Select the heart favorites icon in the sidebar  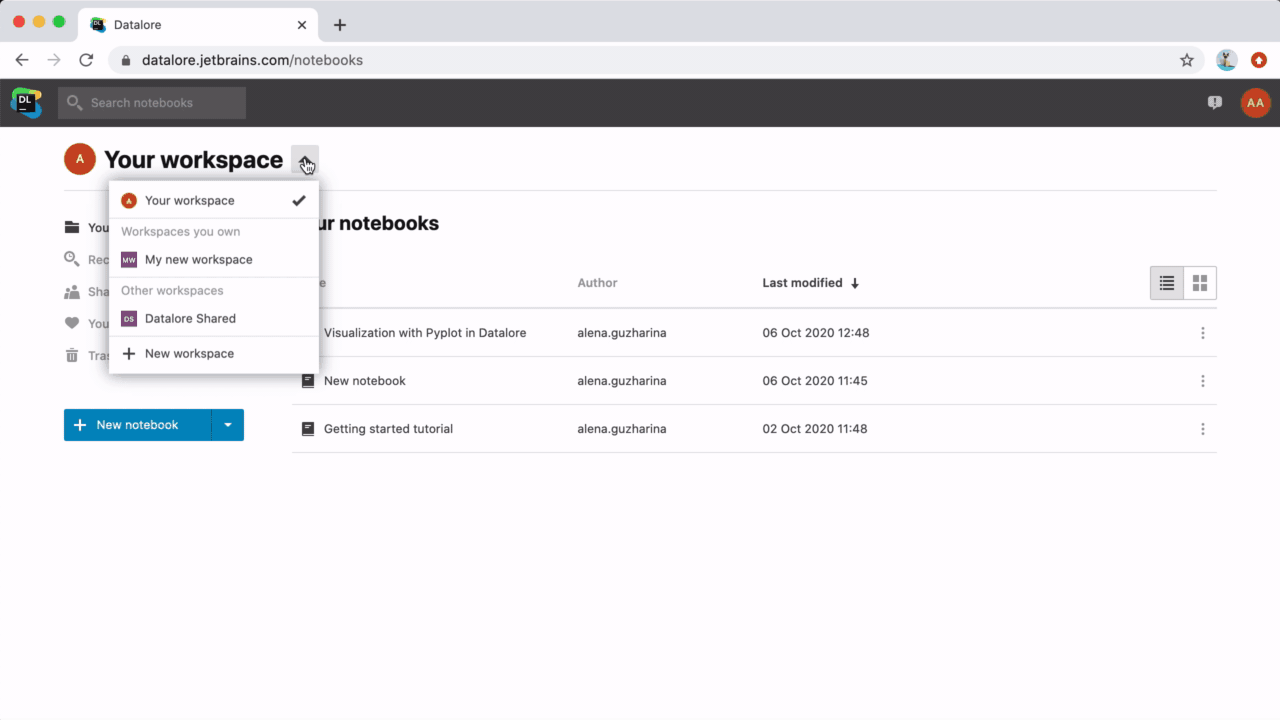click(72, 323)
